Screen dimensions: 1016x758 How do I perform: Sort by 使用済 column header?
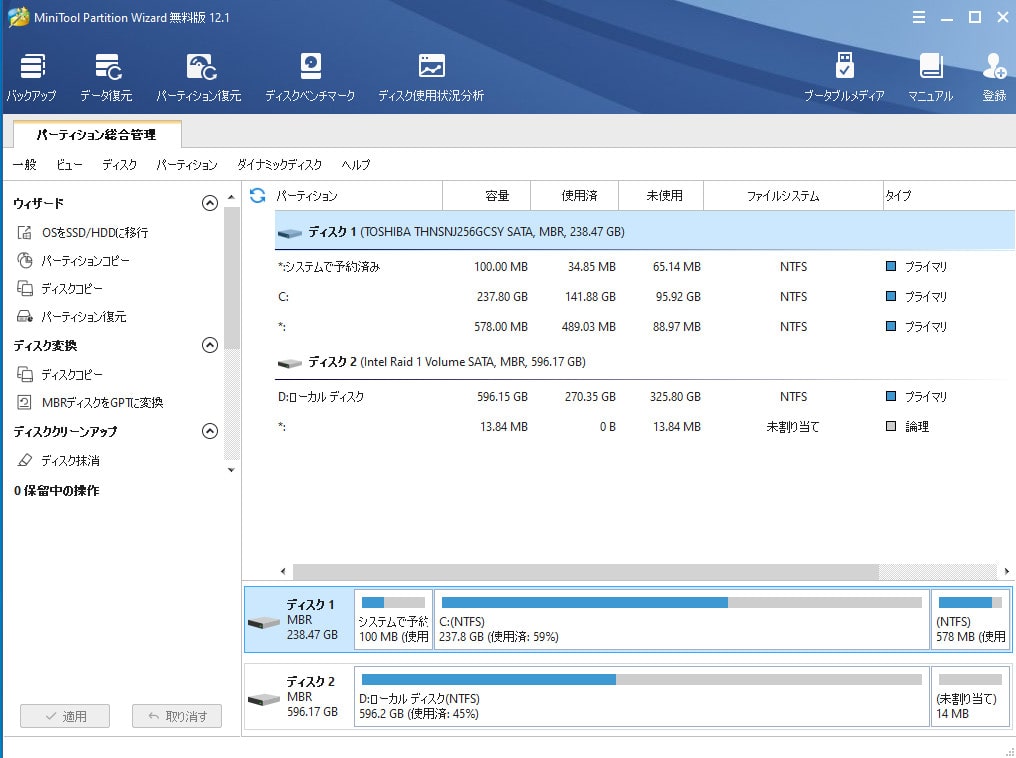[x=575, y=196]
